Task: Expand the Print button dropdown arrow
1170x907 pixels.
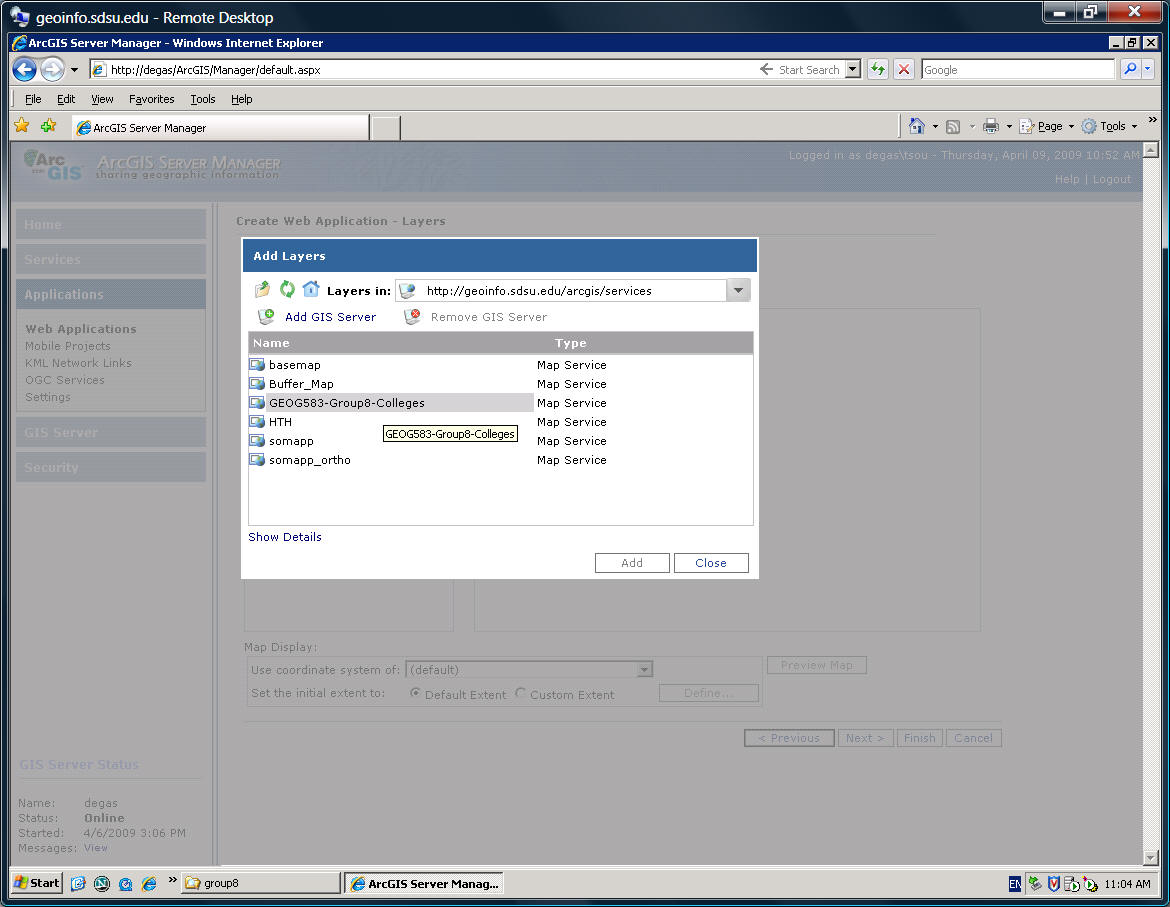Action: (x=1009, y=127)
